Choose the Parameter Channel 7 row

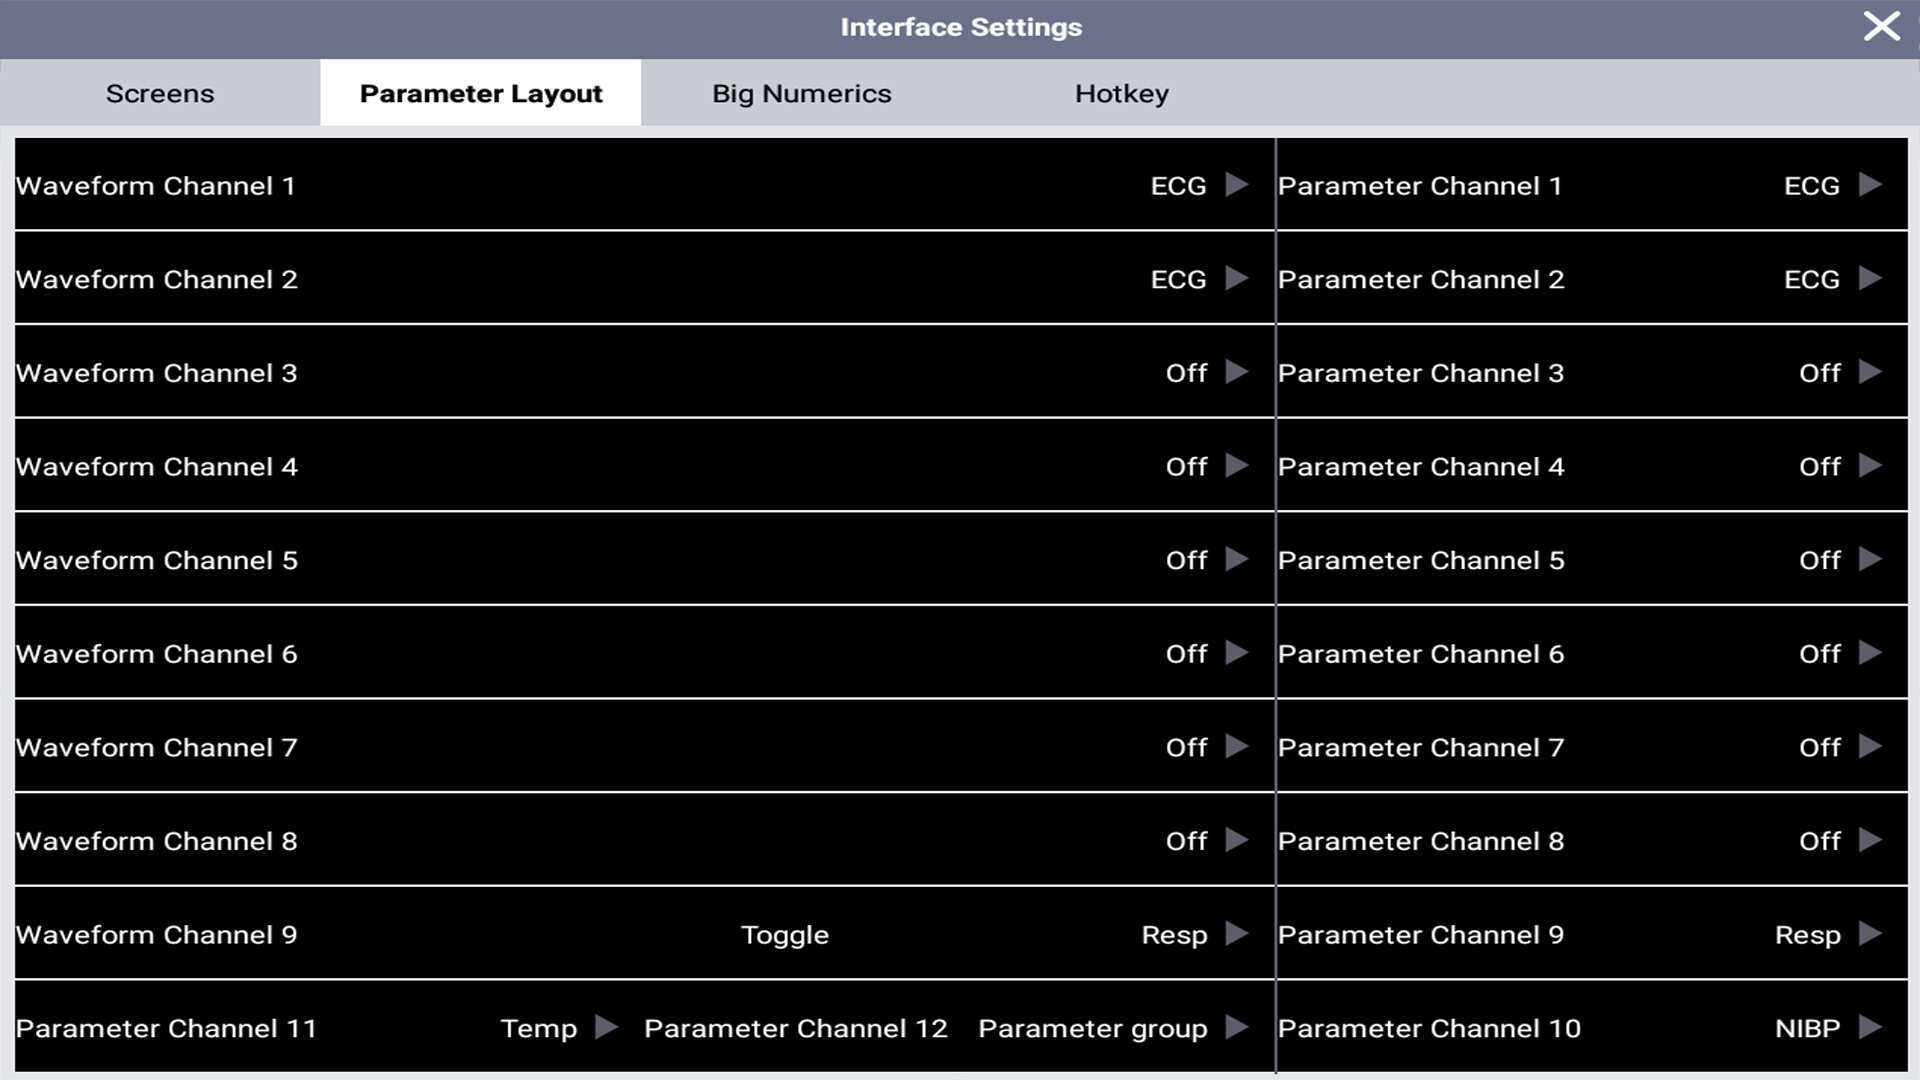[x=1590, y=747]
